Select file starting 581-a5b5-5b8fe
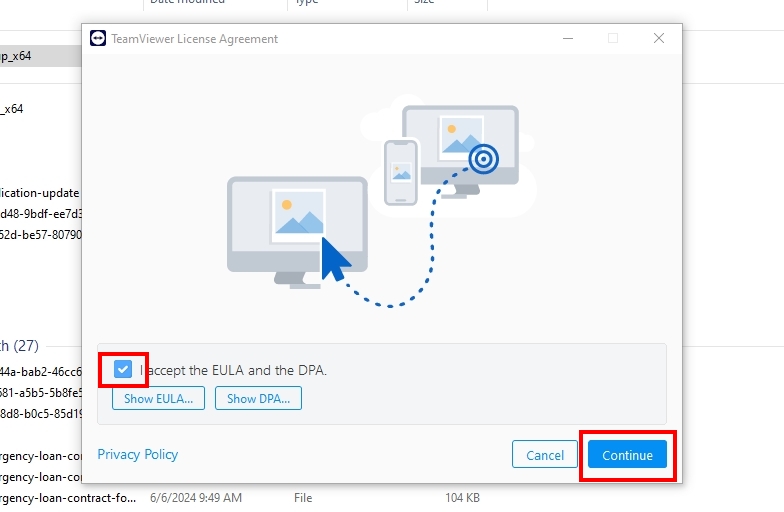The image size is (784, 512). click(x=40, y=393)
